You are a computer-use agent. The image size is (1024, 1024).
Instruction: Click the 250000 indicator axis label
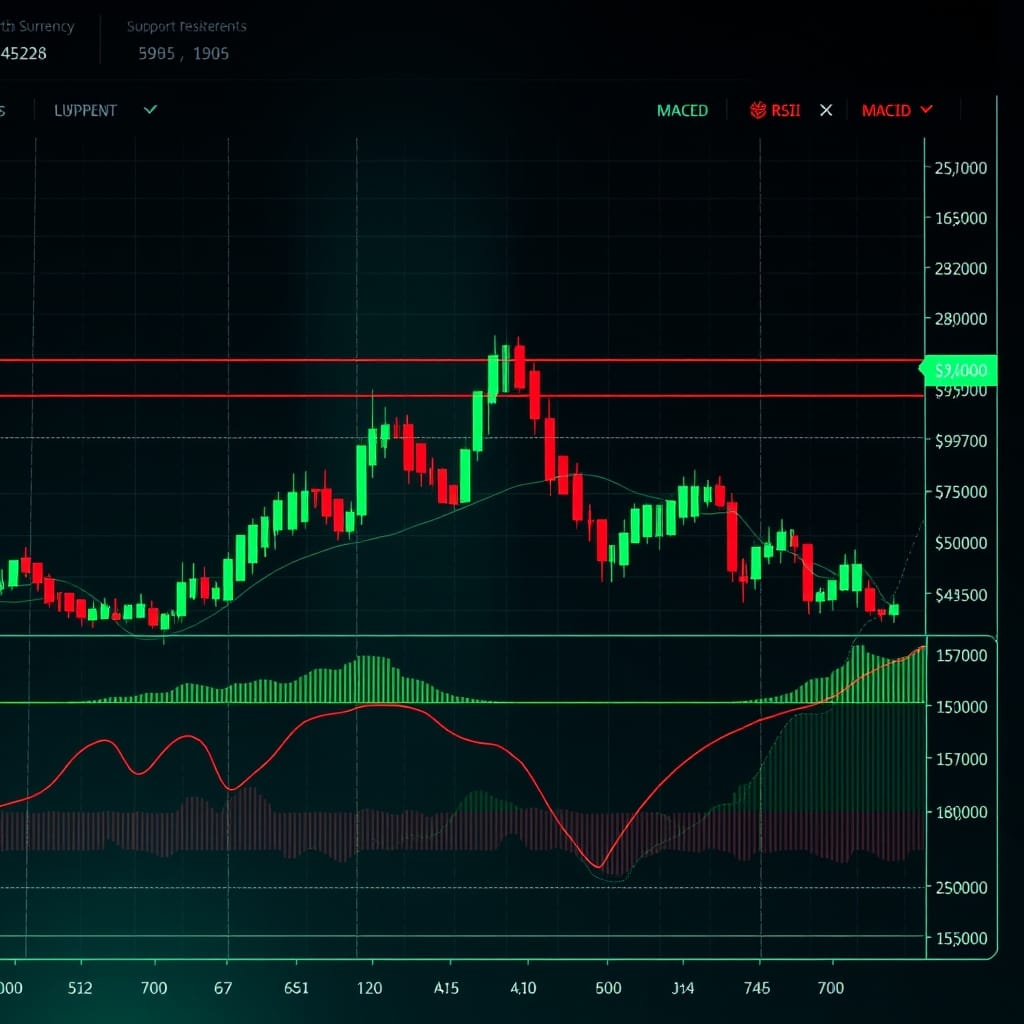point(961,888)
